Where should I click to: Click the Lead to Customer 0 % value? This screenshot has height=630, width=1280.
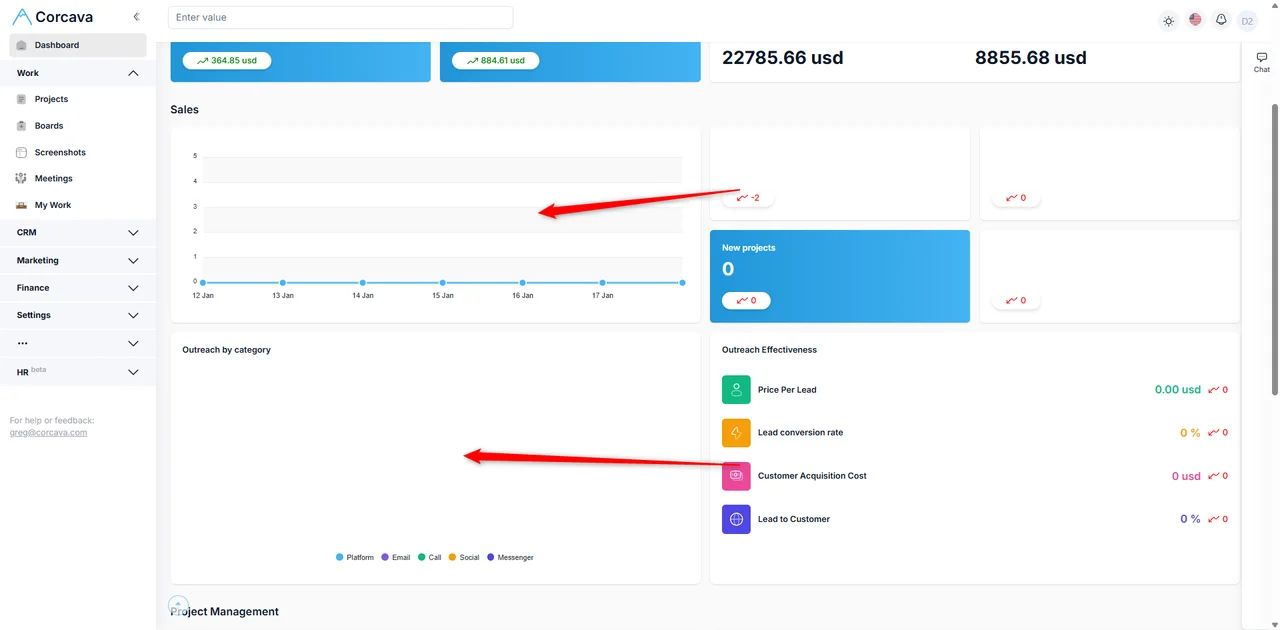coord(1190,519)
